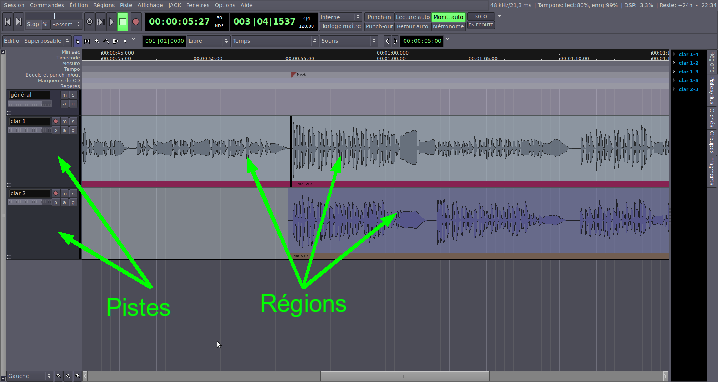Open playlist button on track clar 1
719x383 pixels.
[56, 131]
